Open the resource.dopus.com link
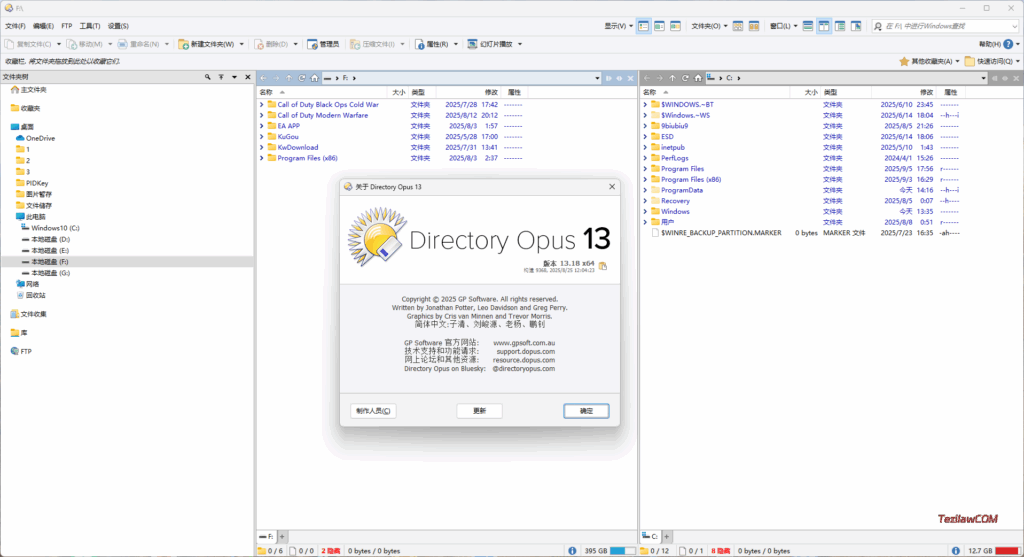Image resolution: width=1024 pixels, height=557 pixels. pyautogui.click(x=524, y=360)
